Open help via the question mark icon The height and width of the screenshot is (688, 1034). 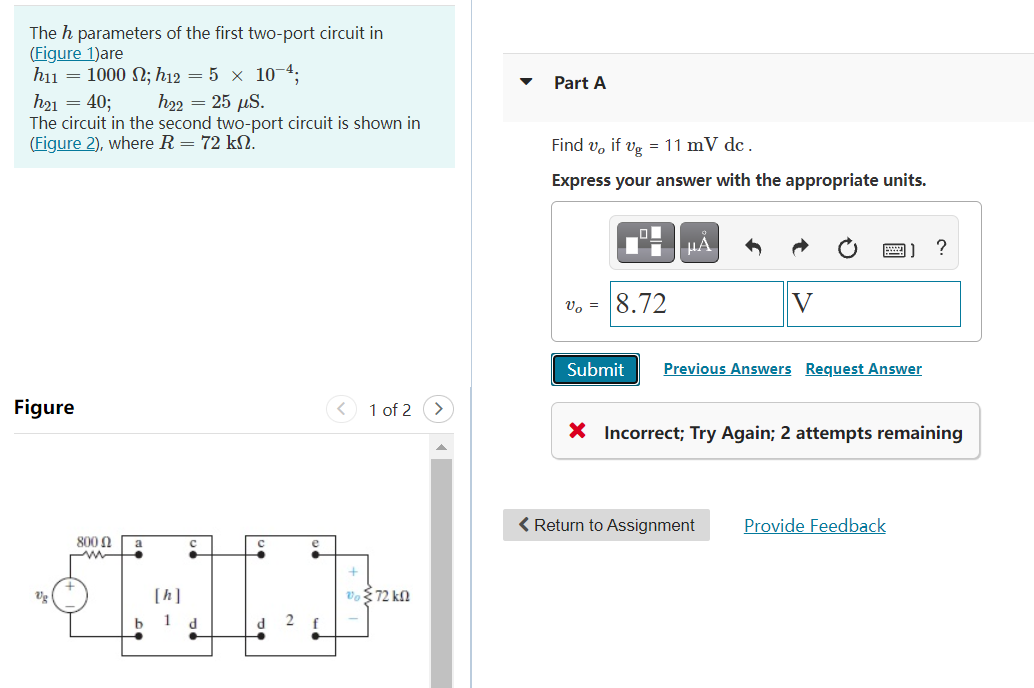(x=940, y=249)
